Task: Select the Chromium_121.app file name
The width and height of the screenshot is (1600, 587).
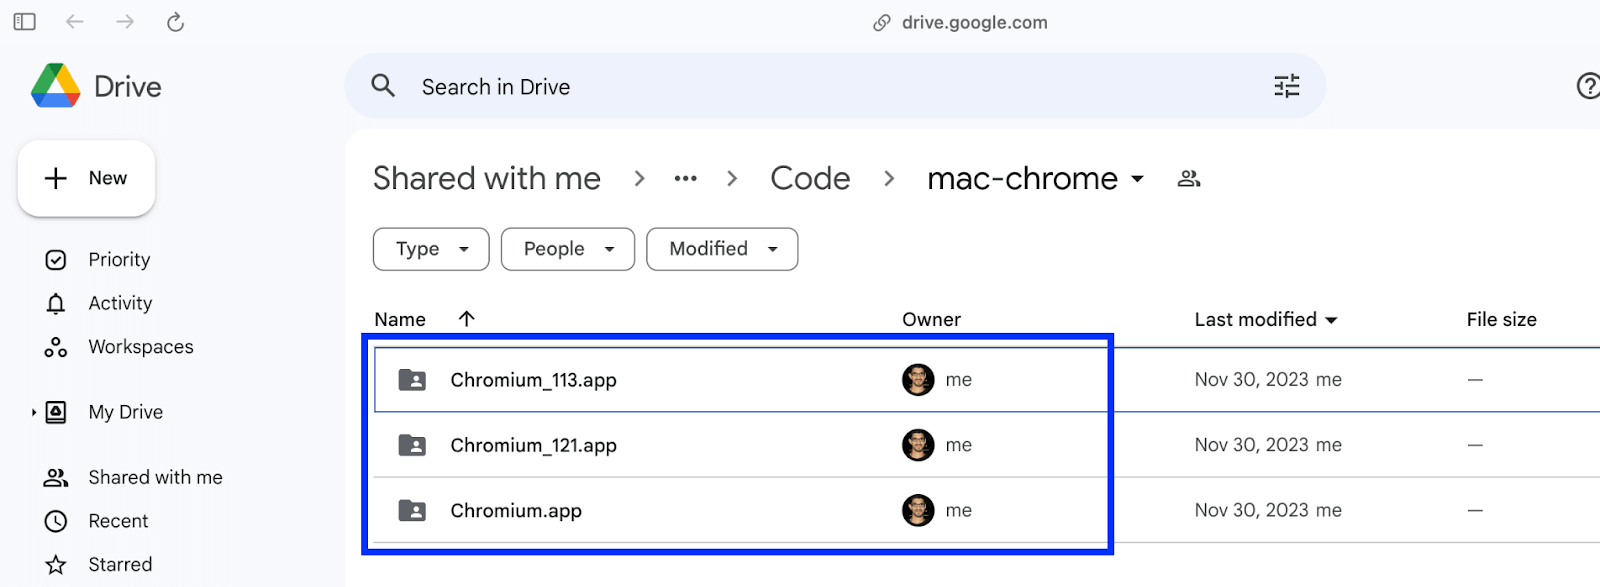Action: point(533,445)
